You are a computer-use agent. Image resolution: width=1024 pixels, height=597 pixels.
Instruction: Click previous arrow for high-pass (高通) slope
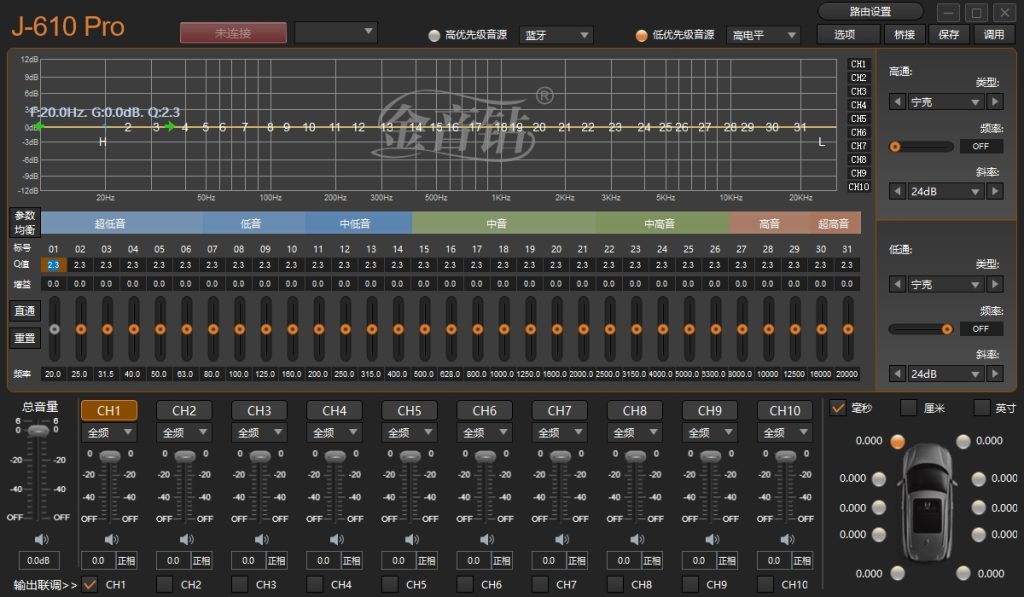point(897,191)
